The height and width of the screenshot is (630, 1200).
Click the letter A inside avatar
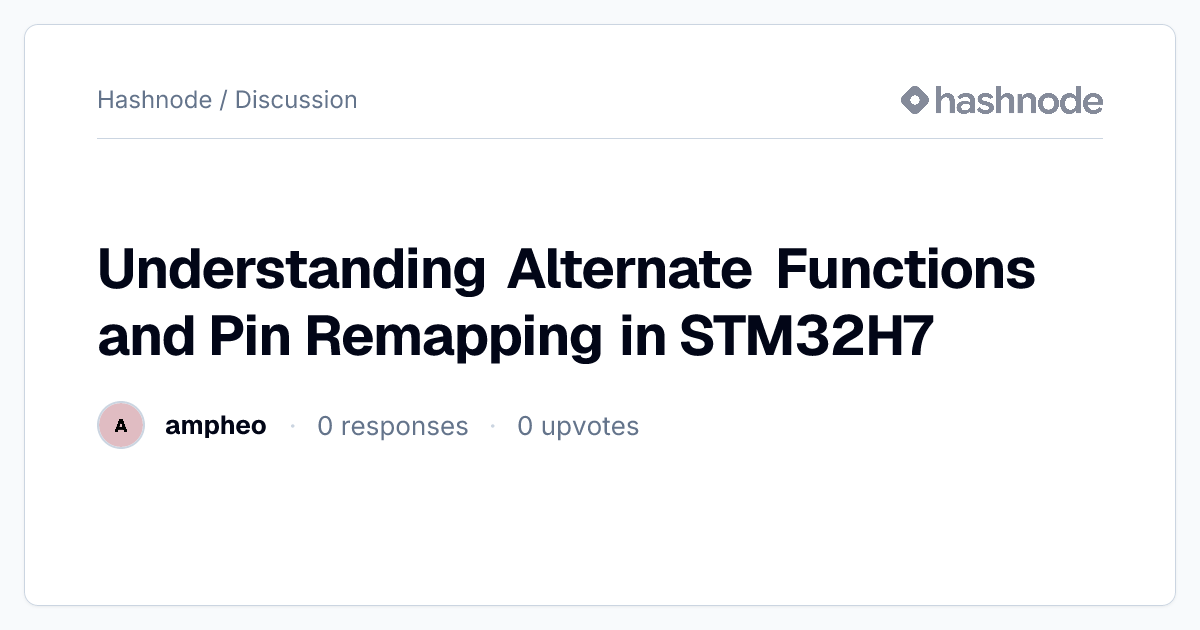(121, 426)
